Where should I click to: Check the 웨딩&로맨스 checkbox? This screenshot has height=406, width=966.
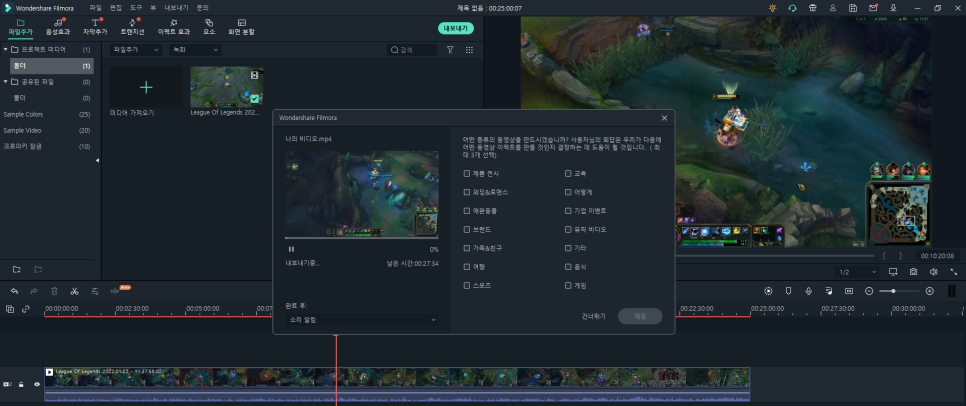[467, 192]
